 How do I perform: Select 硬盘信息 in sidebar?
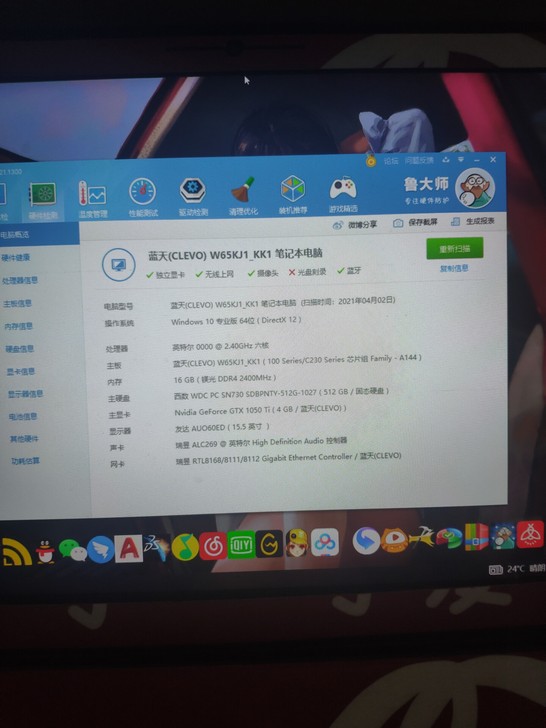point(20,349)
